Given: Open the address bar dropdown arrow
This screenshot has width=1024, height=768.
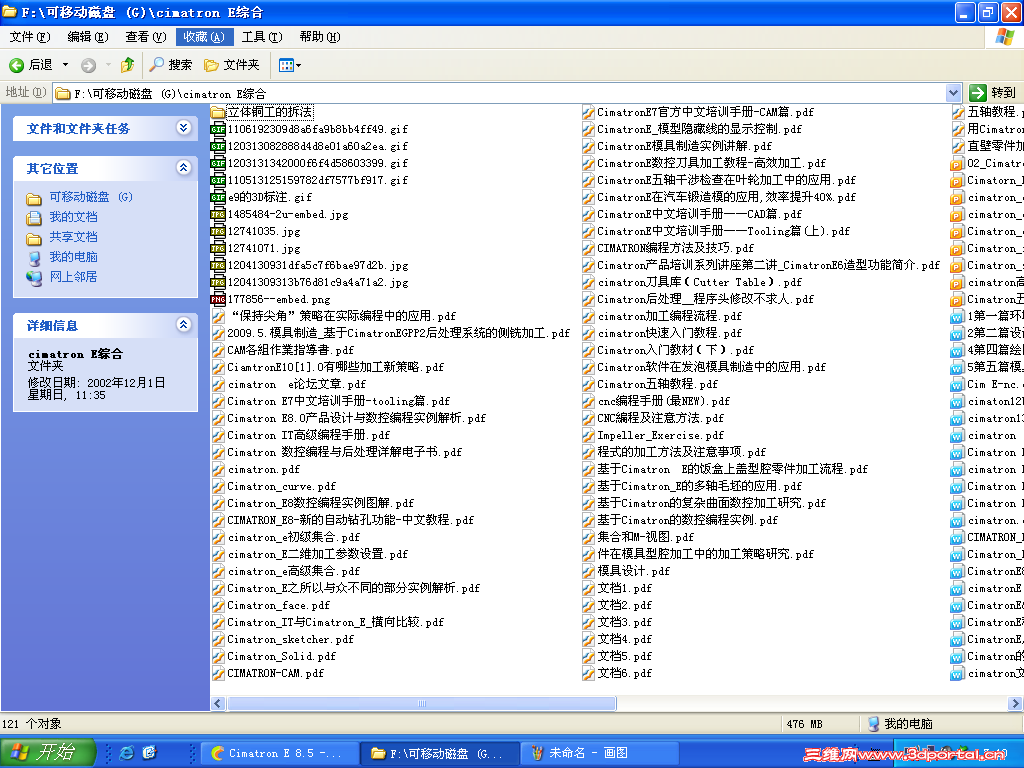Looking at the screenshot, I should tap(953, 93).
